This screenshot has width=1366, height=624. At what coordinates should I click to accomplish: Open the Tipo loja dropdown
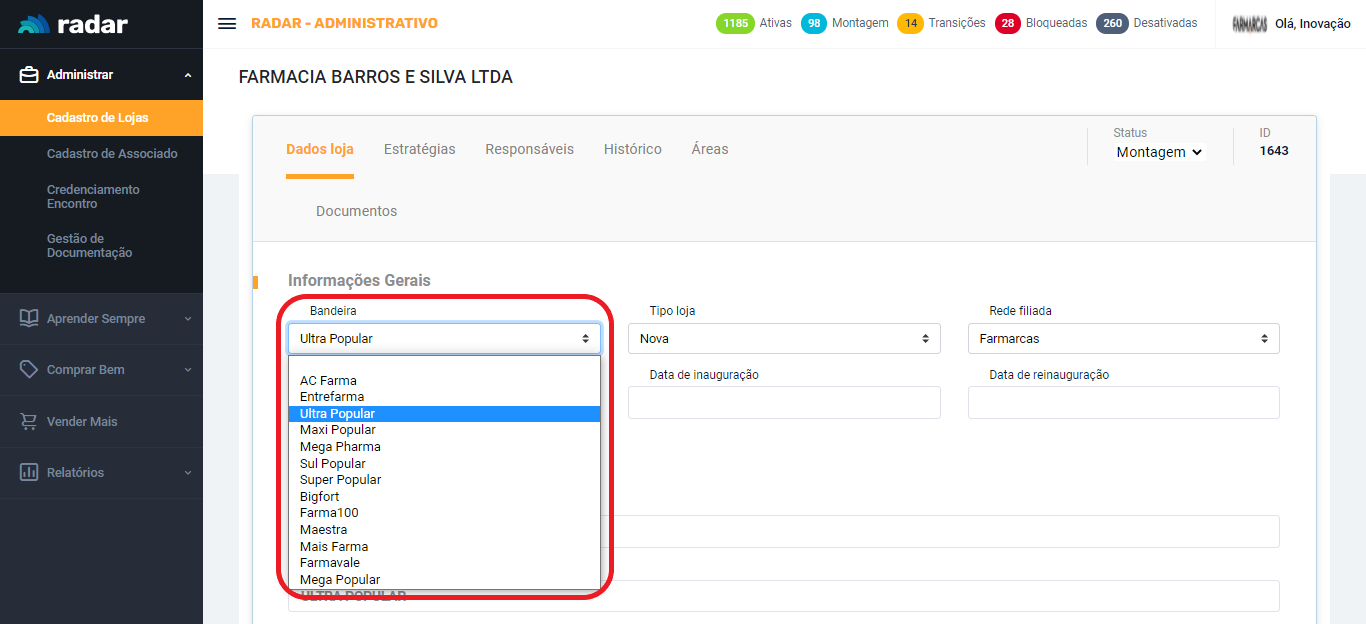click(x=784, y=339)
